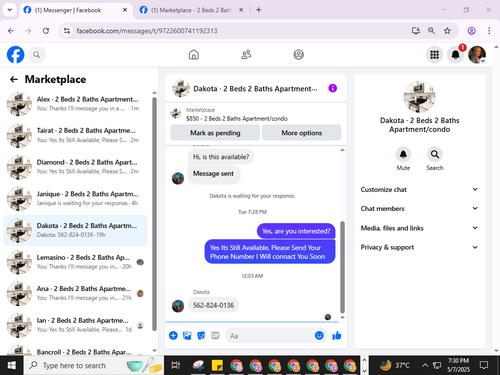Screen dimensions: 500x375
Task: Click the Yes, are you interested? message
Action: click(296, 231)
